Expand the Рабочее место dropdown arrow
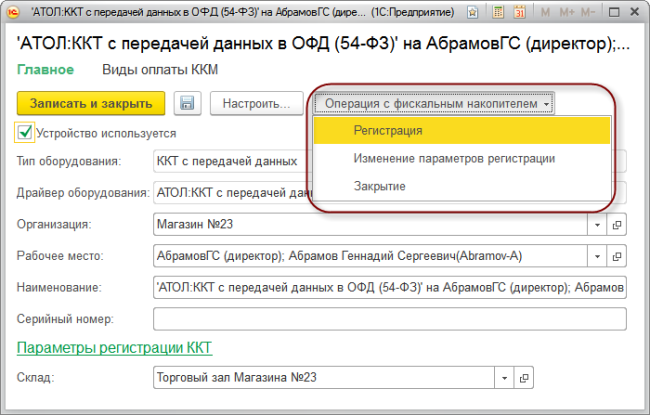Screen dimensions: 650x415 597,256
